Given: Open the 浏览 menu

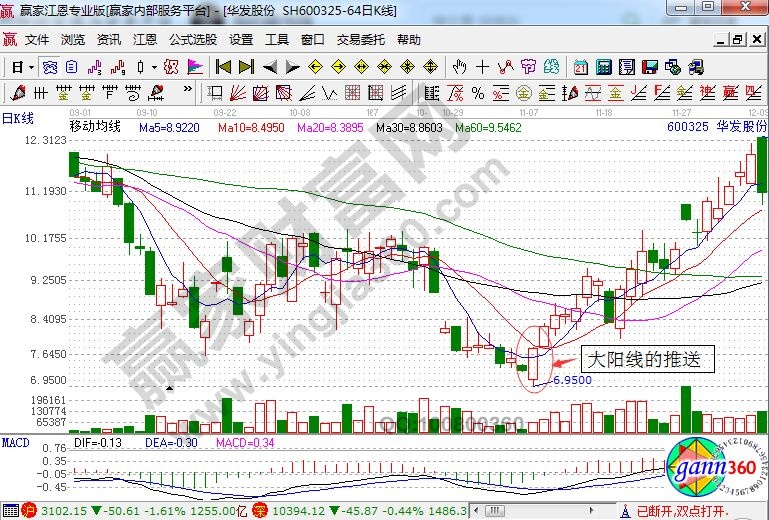Looking at the screenshot, I should pyautogui.click(x=73, y=40).
